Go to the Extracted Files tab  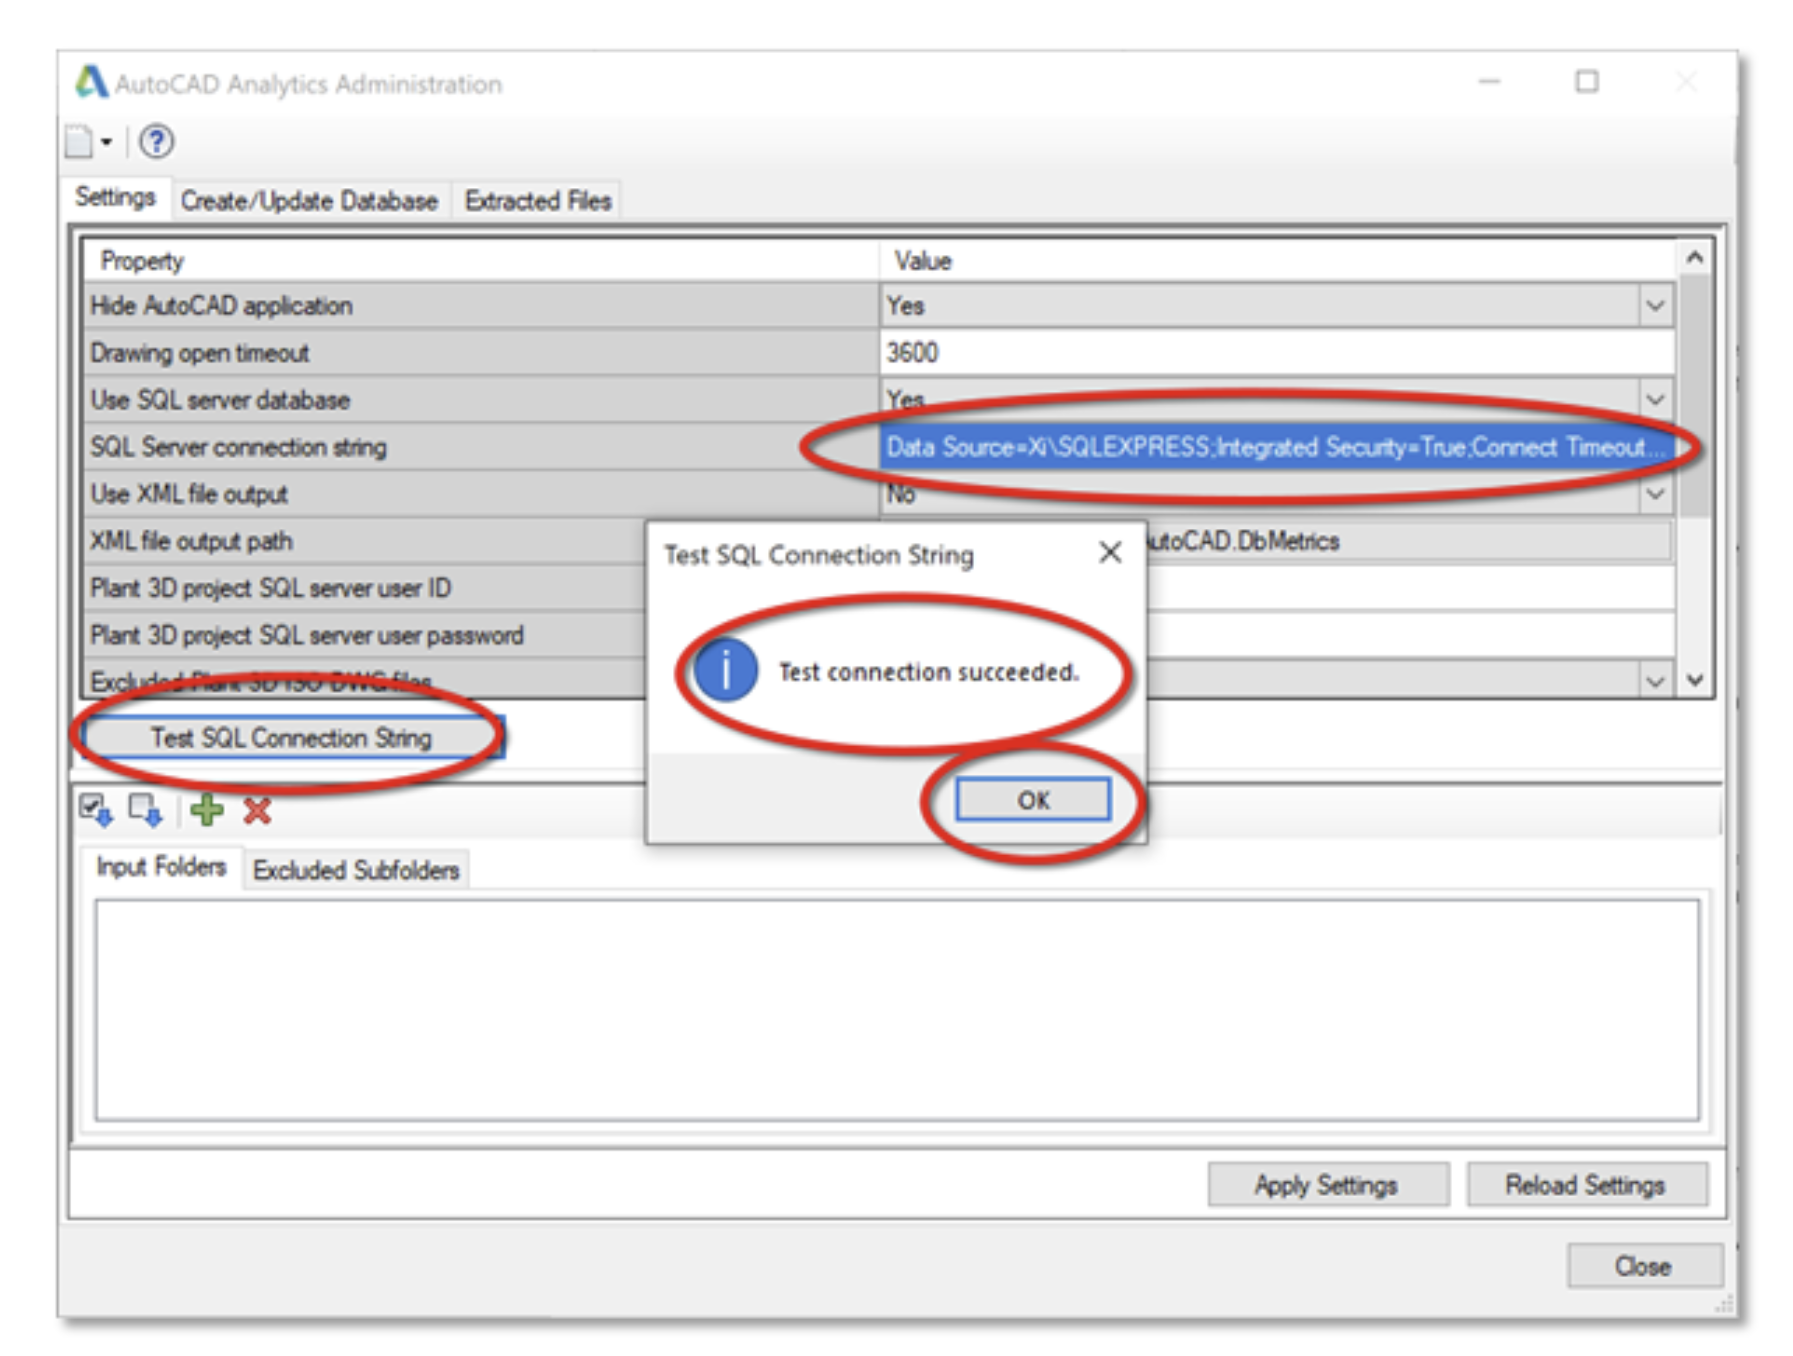(538, 200)
